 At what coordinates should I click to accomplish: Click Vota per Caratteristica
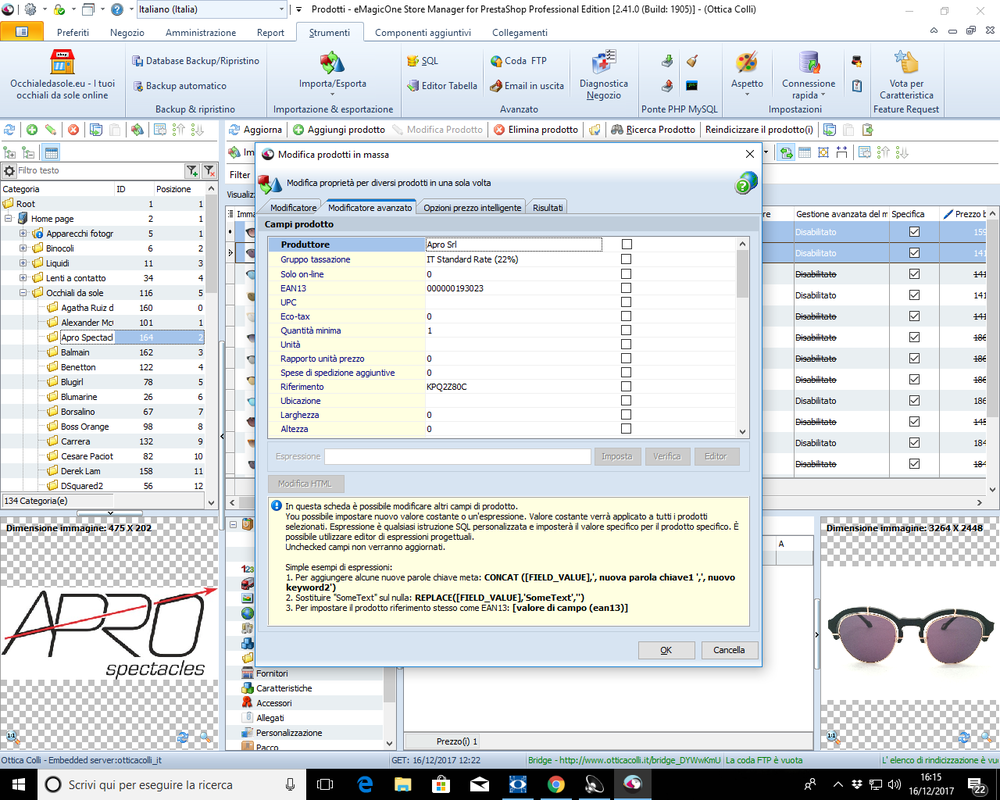pyautogui.click(x=906, y=75)
